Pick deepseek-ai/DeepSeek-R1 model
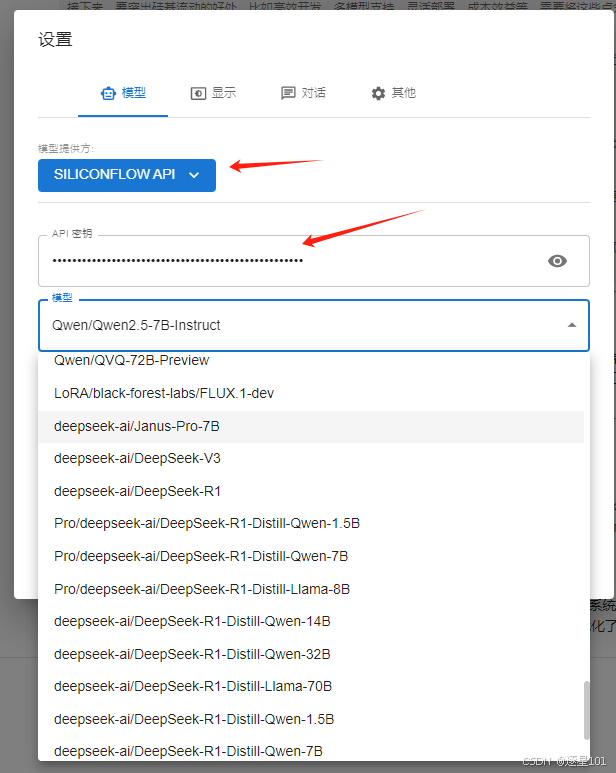616x773 pixels. pos(311,492)
